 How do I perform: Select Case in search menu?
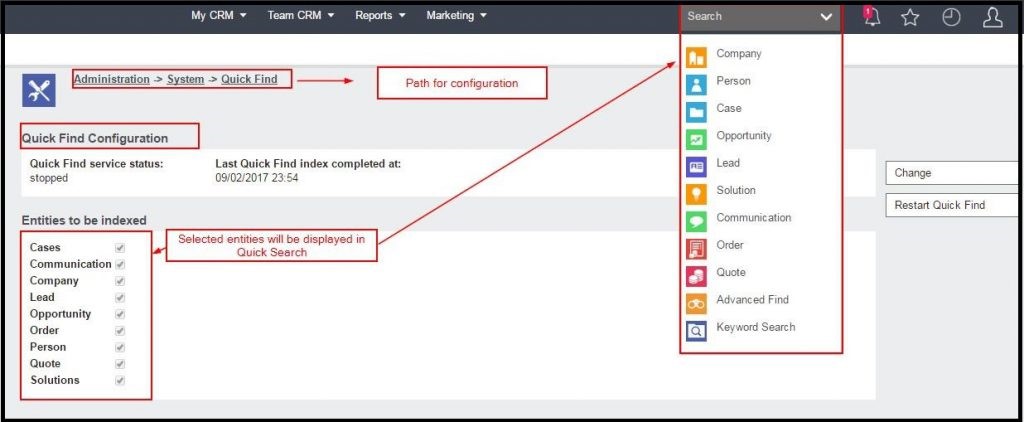coord(729,108)
